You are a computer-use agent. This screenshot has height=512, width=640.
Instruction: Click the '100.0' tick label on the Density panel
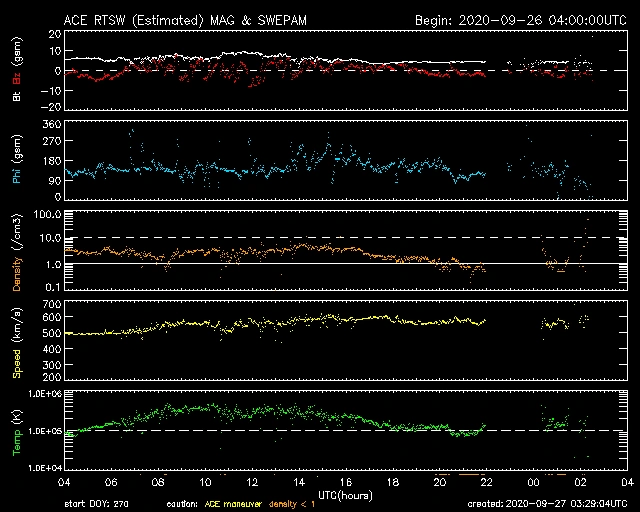point(48,215)
